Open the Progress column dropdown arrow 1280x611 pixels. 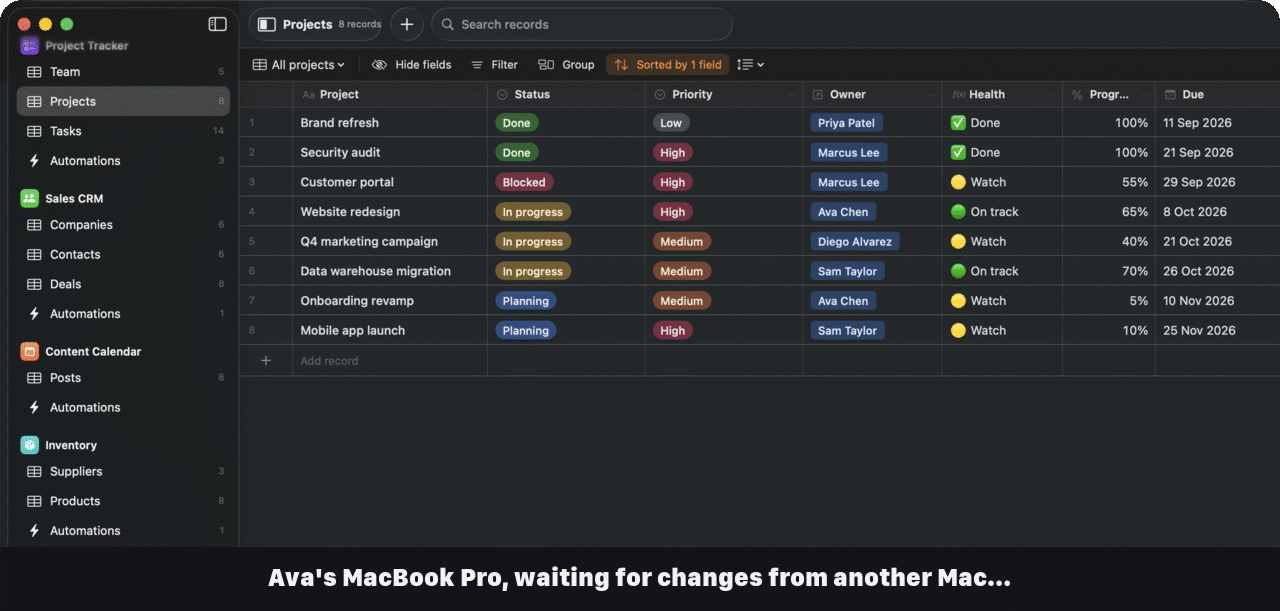tap(1144, 95)
